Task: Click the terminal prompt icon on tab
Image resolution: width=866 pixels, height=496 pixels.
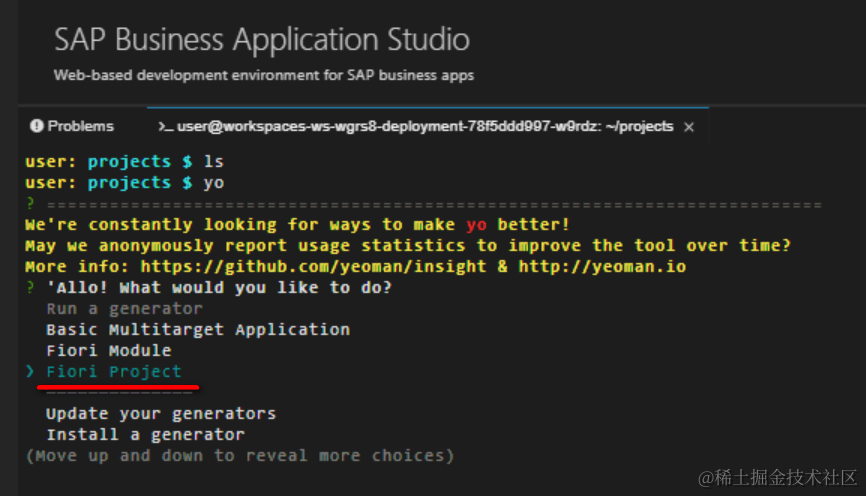Action: pos(165,127)
